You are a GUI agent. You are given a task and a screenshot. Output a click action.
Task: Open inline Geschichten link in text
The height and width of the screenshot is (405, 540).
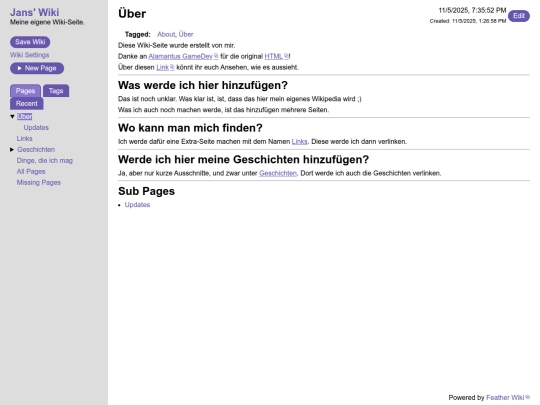pyautogui.click(x=278, y=173)
